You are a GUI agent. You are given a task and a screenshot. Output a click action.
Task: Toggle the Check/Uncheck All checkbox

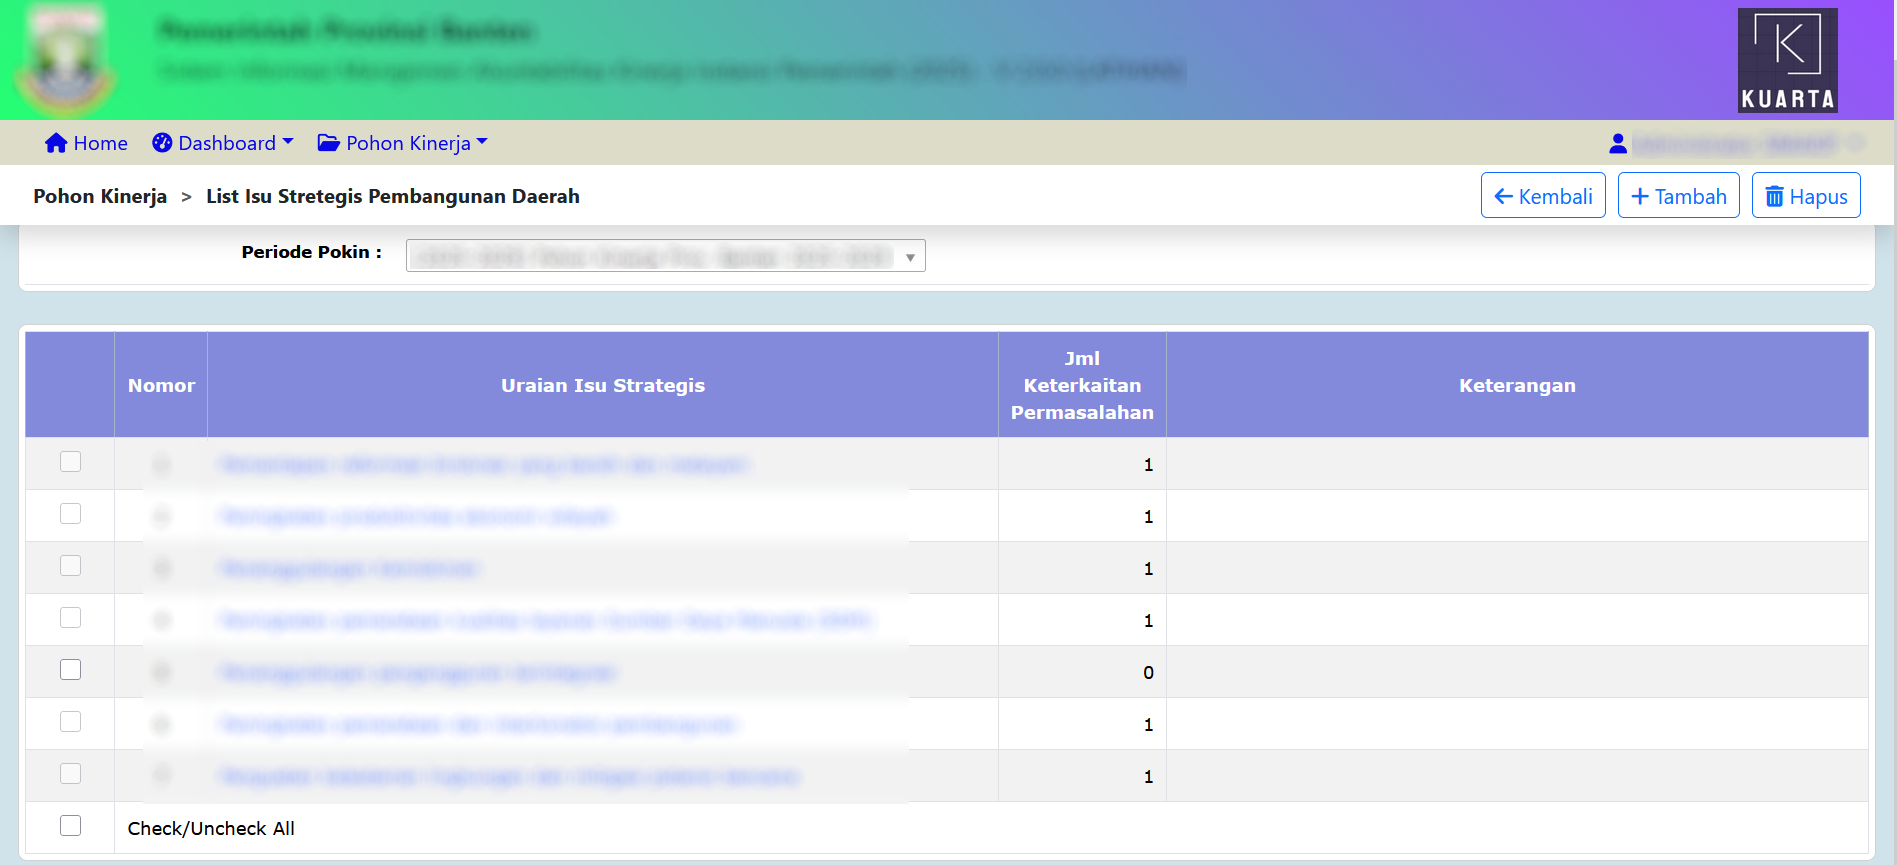click(70, 826)
